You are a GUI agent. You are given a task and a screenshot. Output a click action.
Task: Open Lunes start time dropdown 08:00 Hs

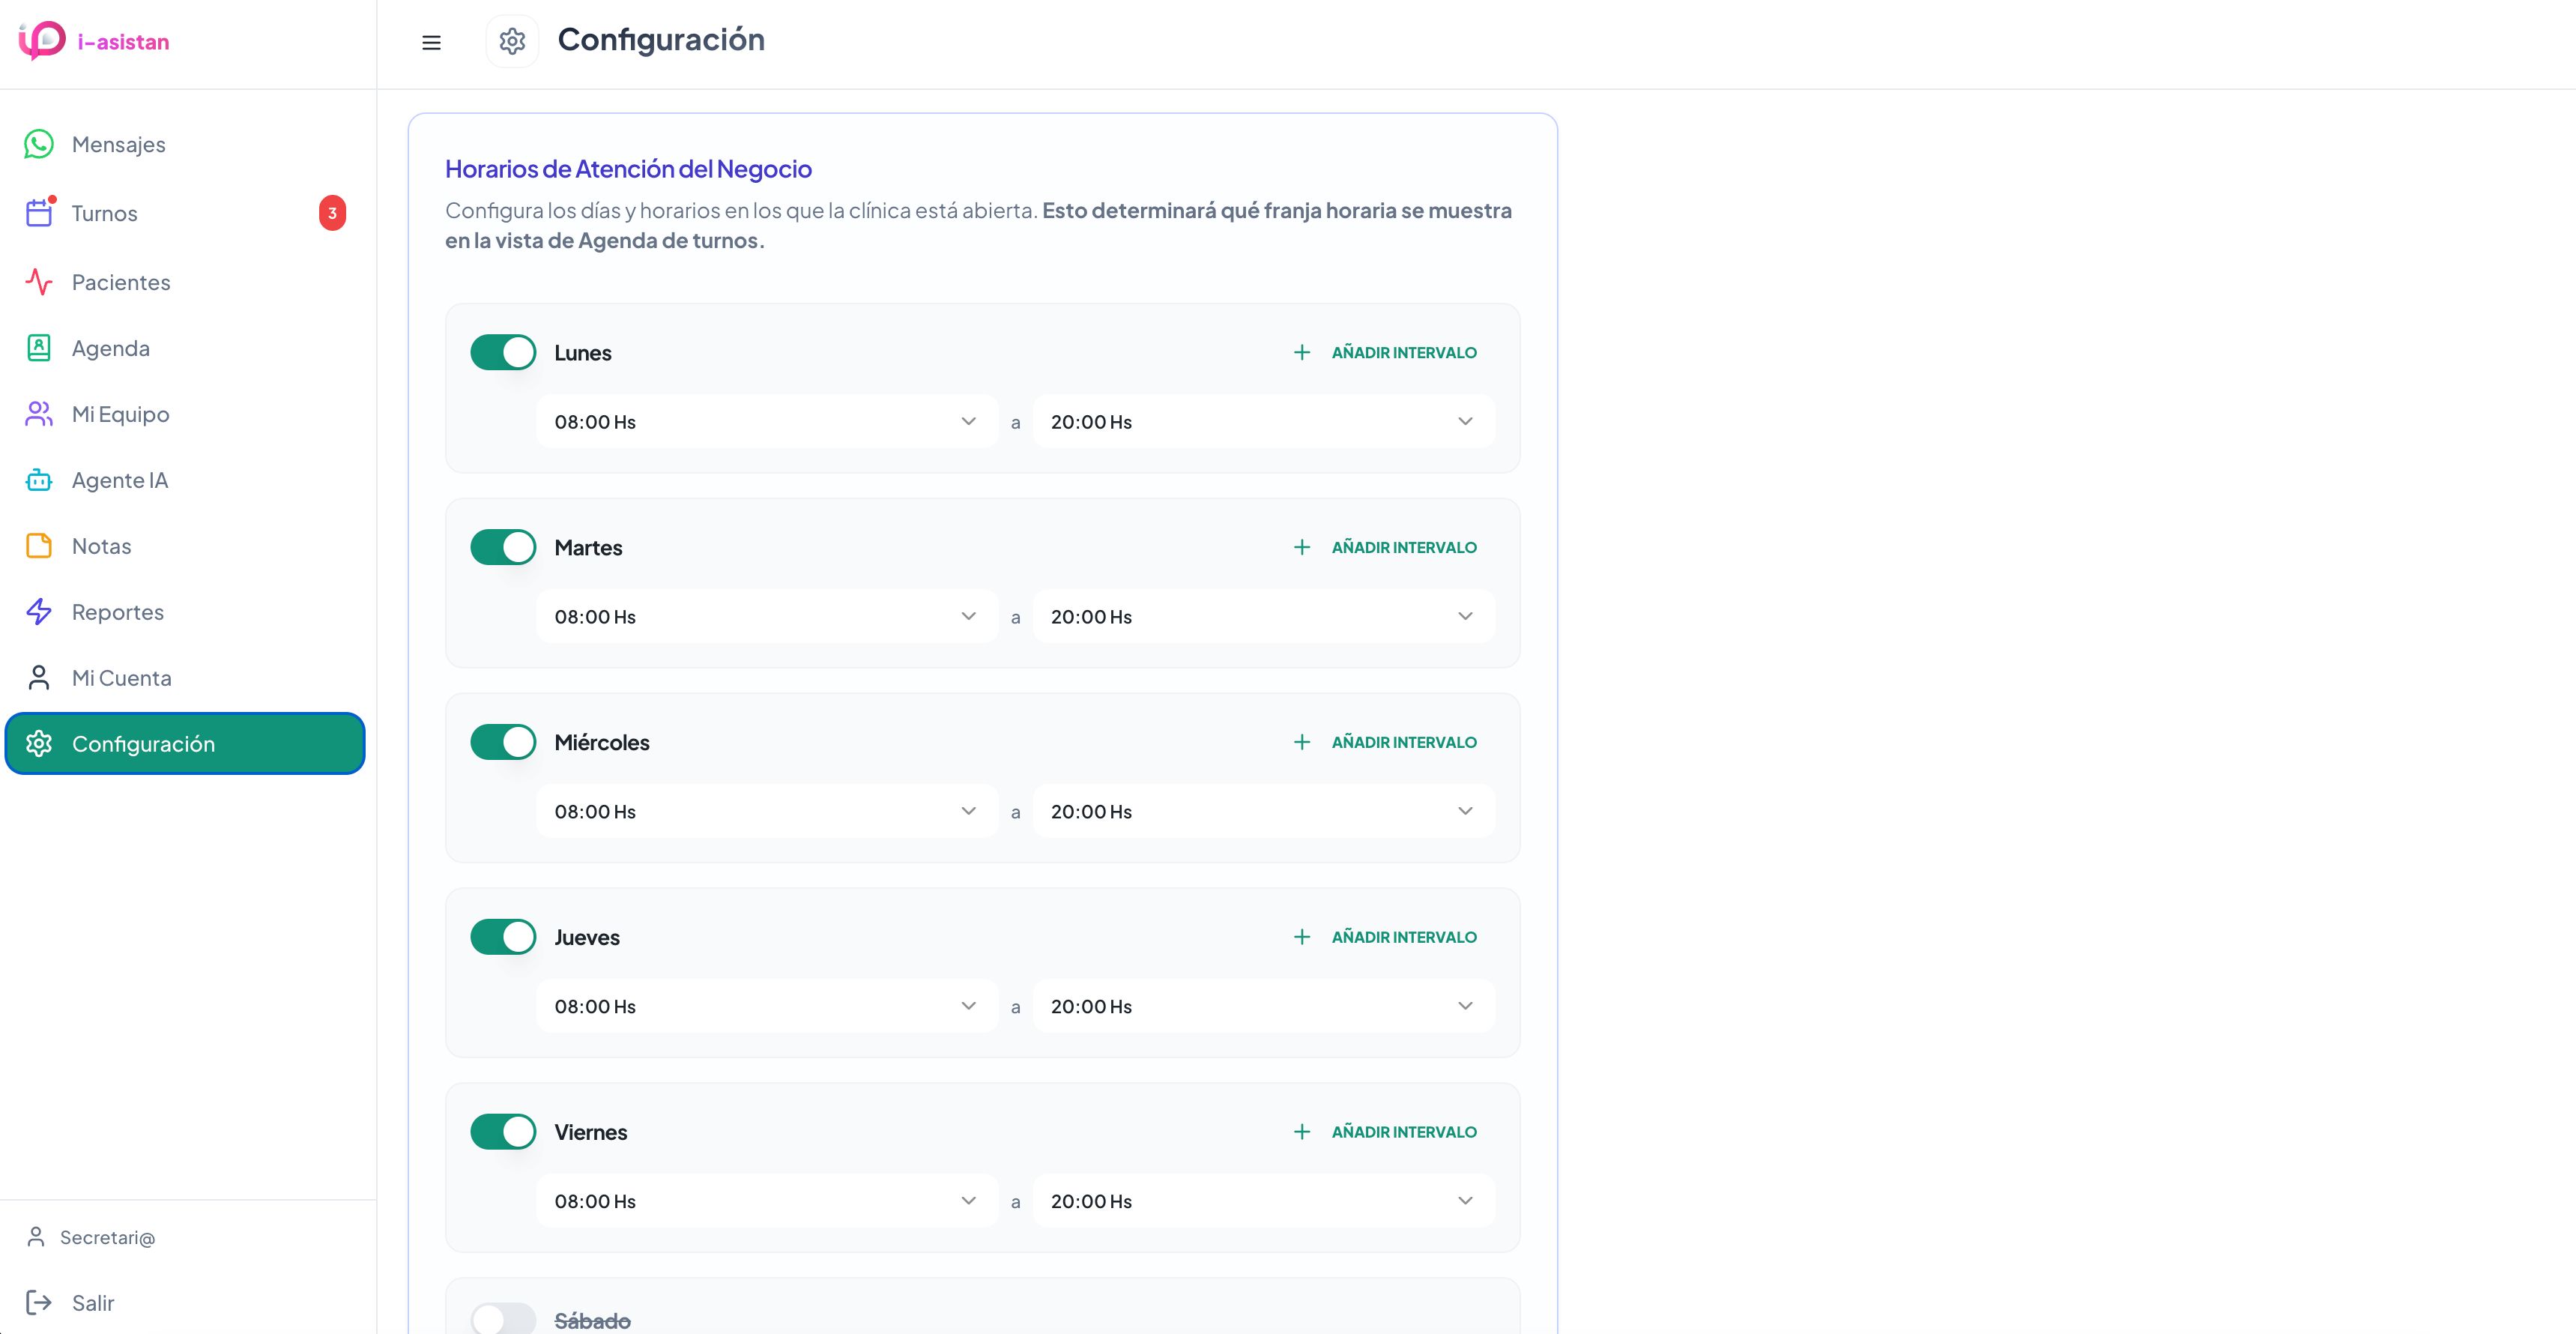click(767, 421)
